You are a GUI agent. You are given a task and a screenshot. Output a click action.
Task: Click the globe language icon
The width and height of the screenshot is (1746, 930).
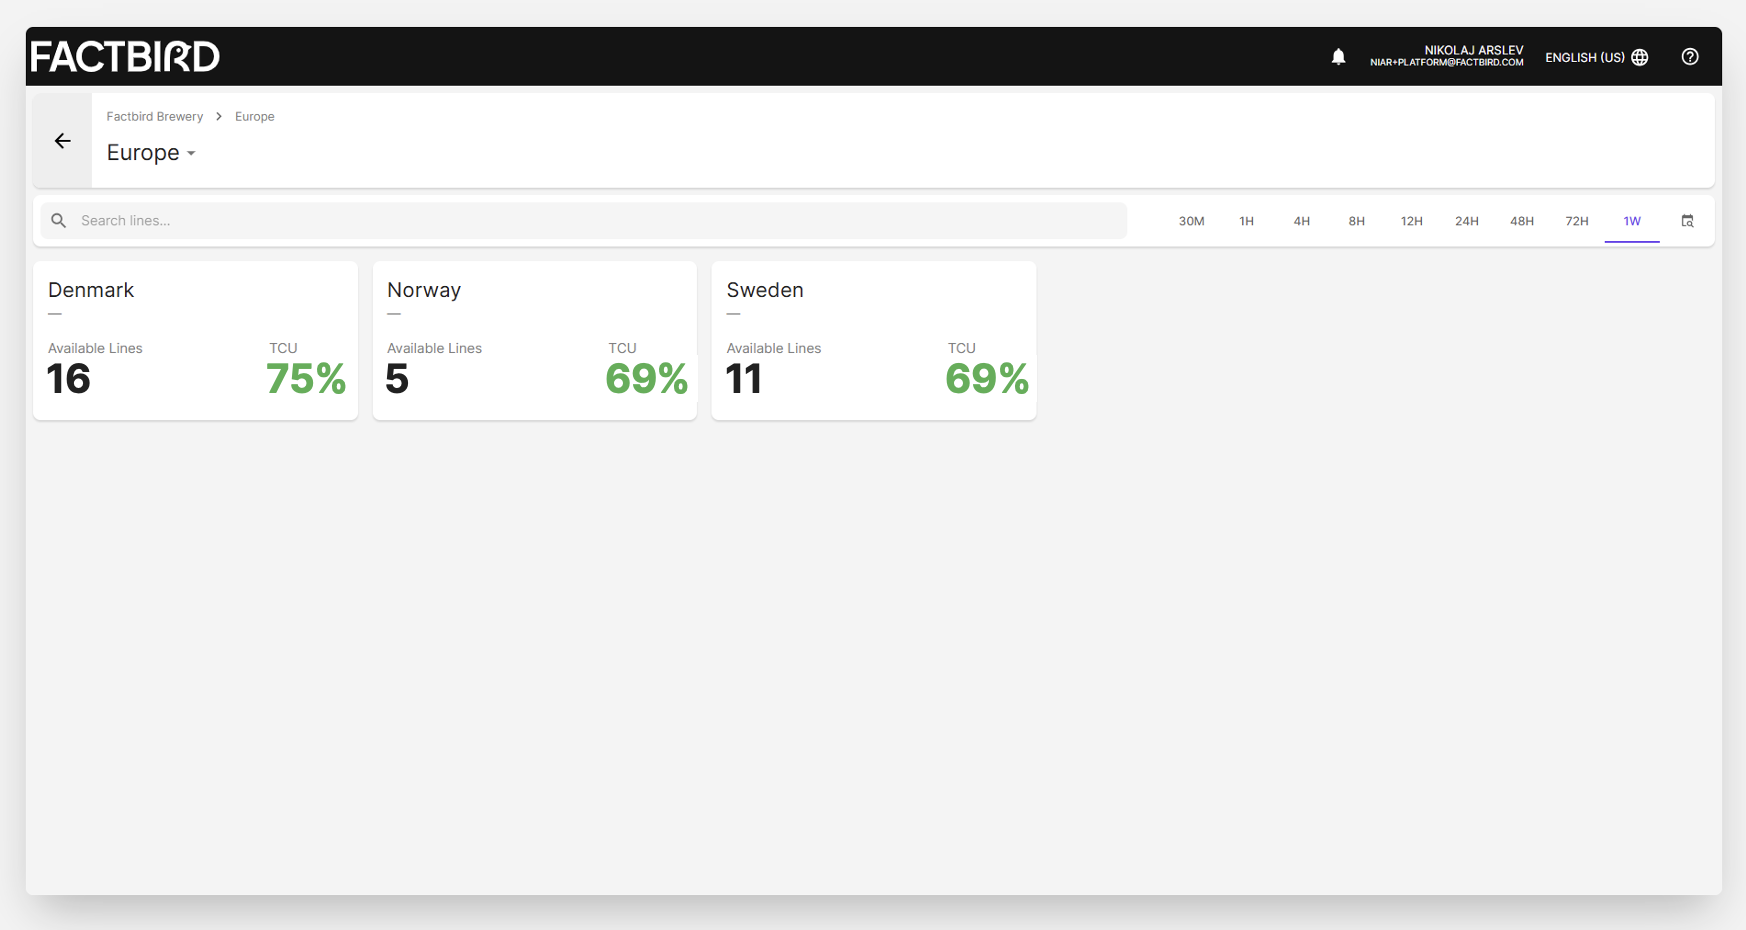[1640, 57]
